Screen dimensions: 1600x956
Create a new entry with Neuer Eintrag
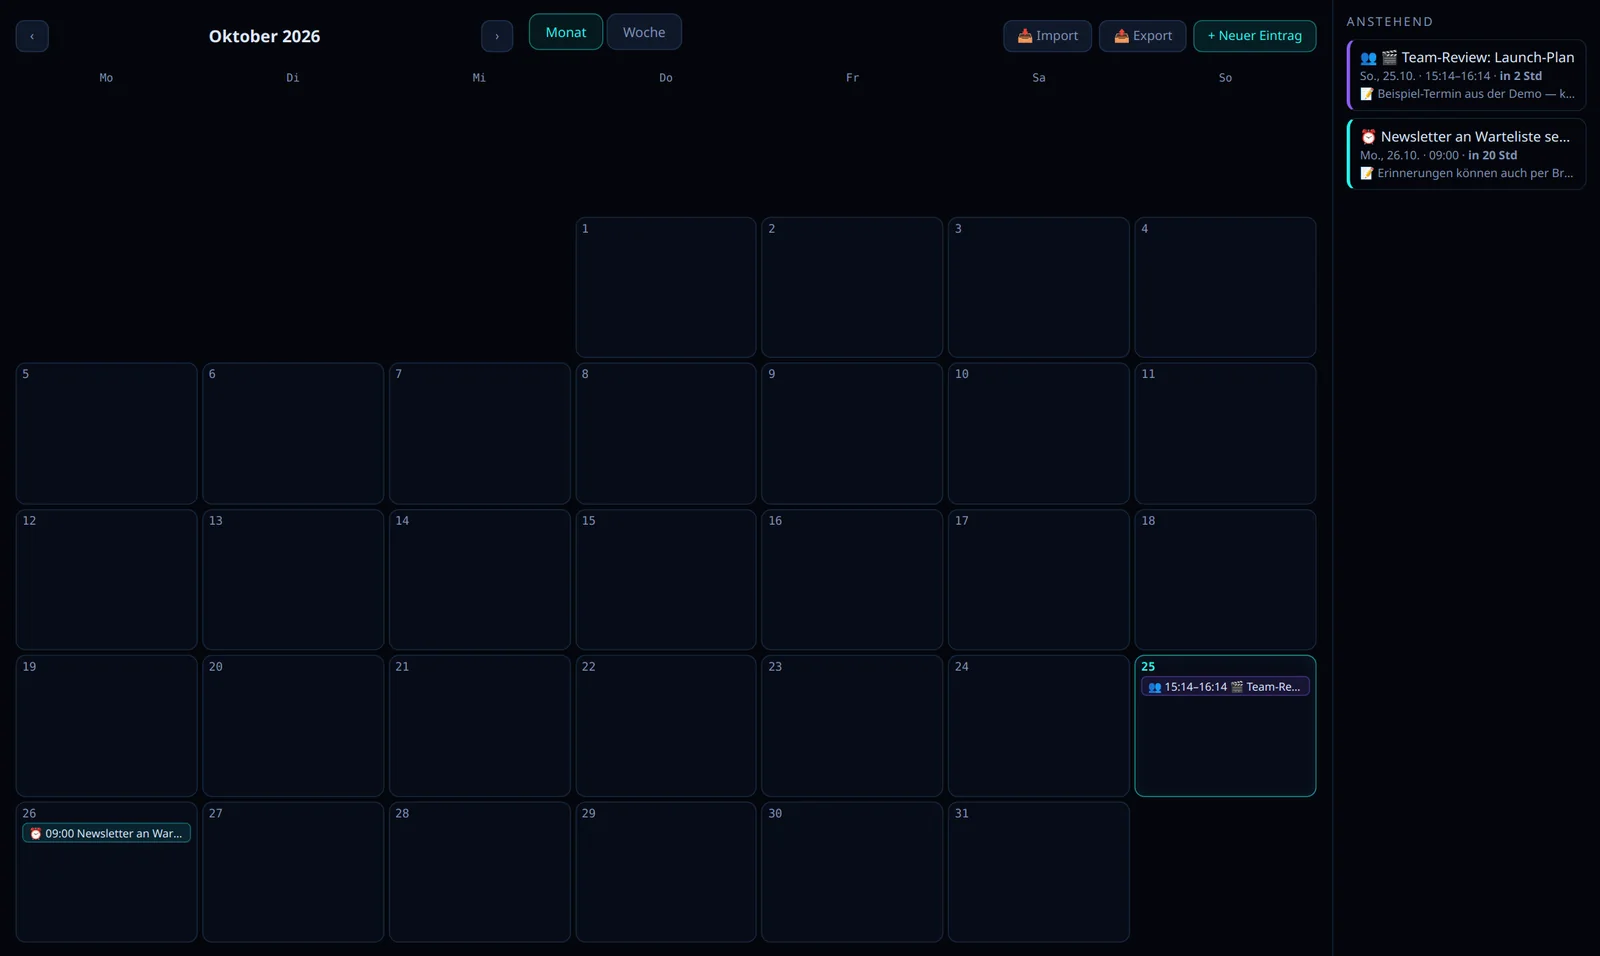[x=1255, y=36]
